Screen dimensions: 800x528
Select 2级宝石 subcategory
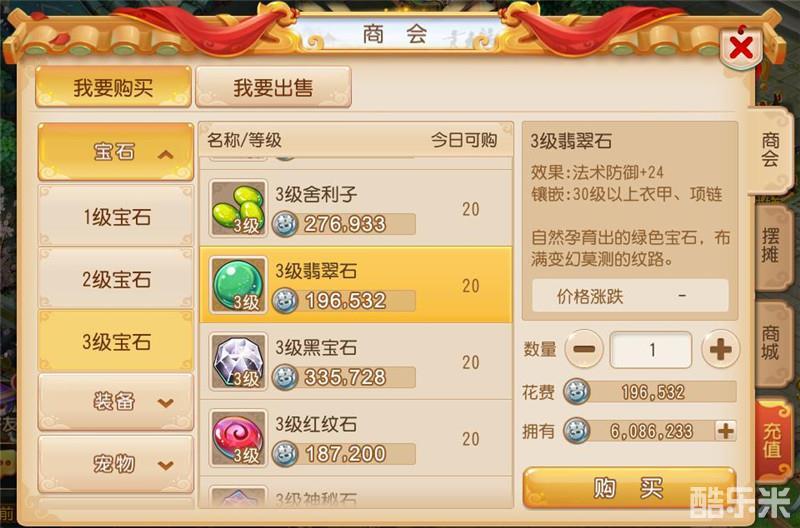(x=116, y=279)
